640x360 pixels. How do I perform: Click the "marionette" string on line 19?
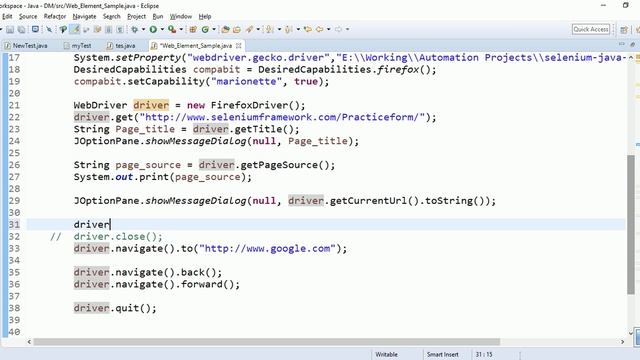pos(247,82)
